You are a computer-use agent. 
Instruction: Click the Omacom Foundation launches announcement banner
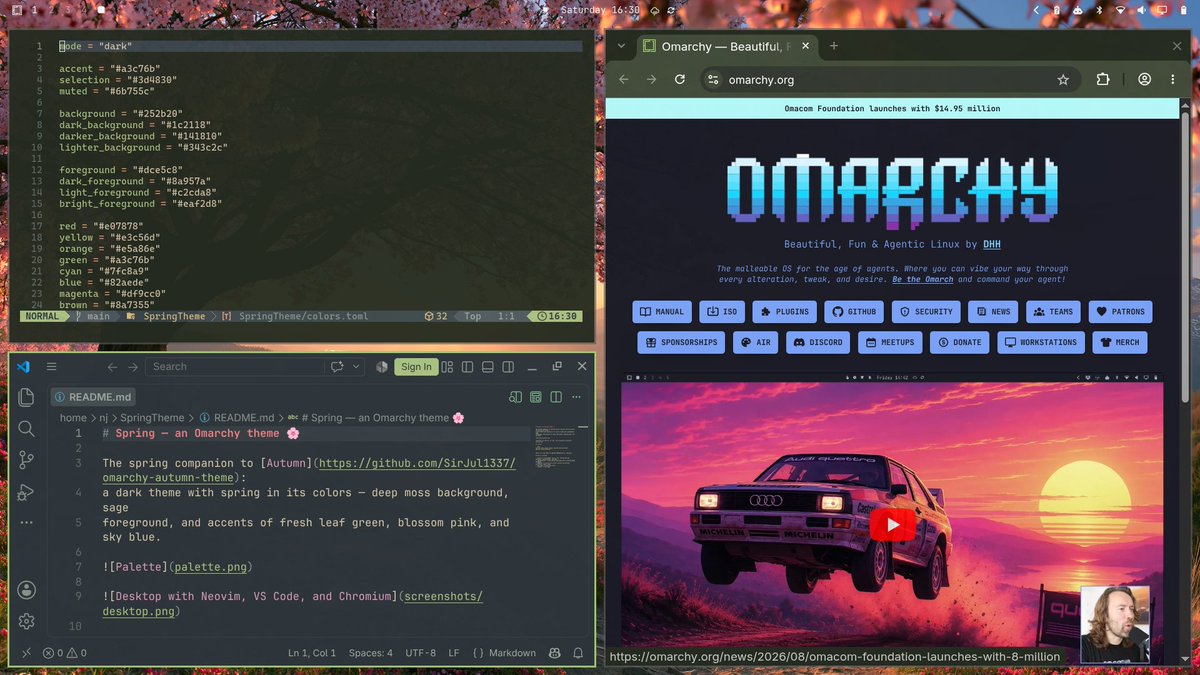coord(892,108)
